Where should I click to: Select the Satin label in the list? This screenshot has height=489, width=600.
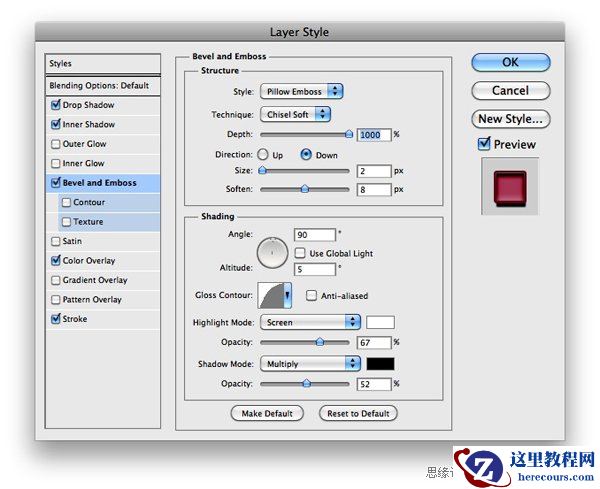coord(72,241)
